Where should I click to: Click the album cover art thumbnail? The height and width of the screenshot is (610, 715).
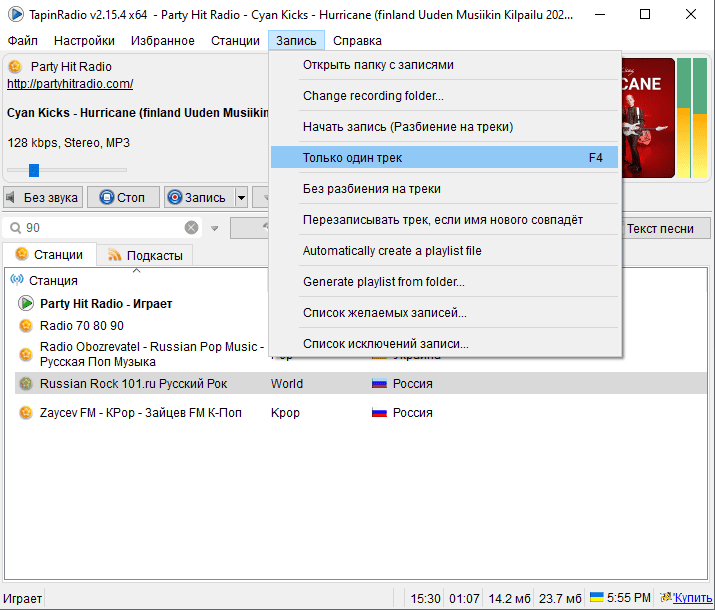[648, 118]
